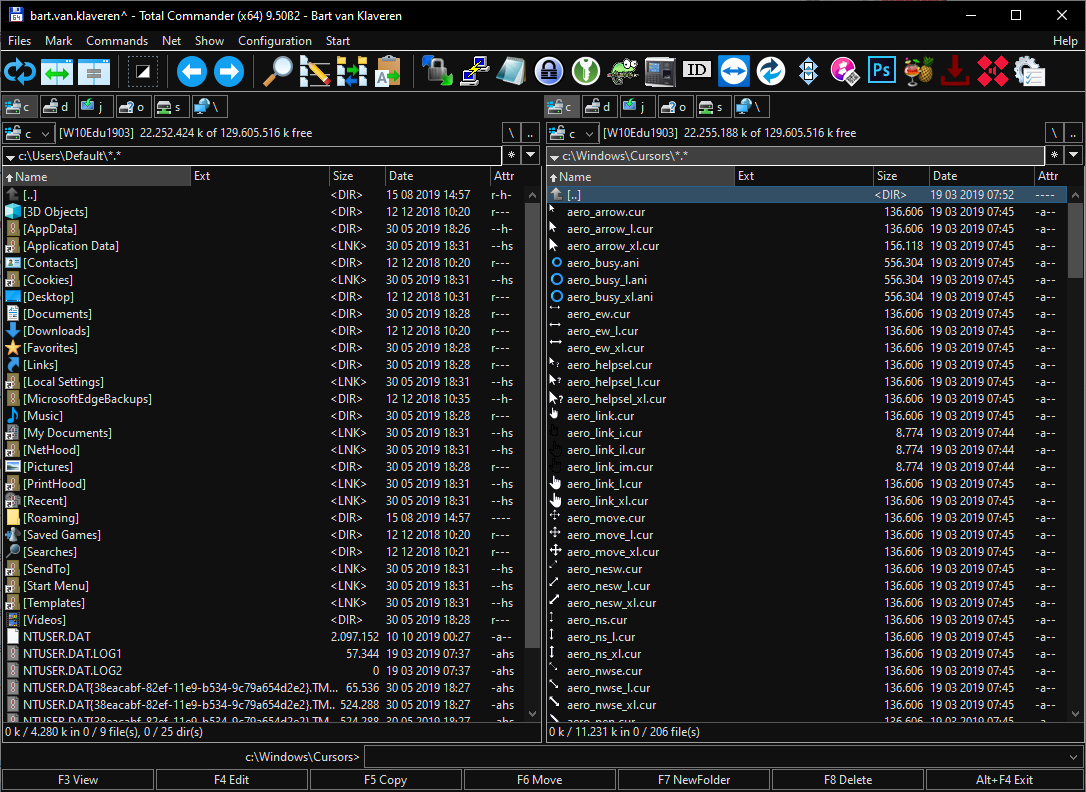Open right panel directory history arrow
The width and height of the screenshot is (1086, 792).
[1074, 155]
